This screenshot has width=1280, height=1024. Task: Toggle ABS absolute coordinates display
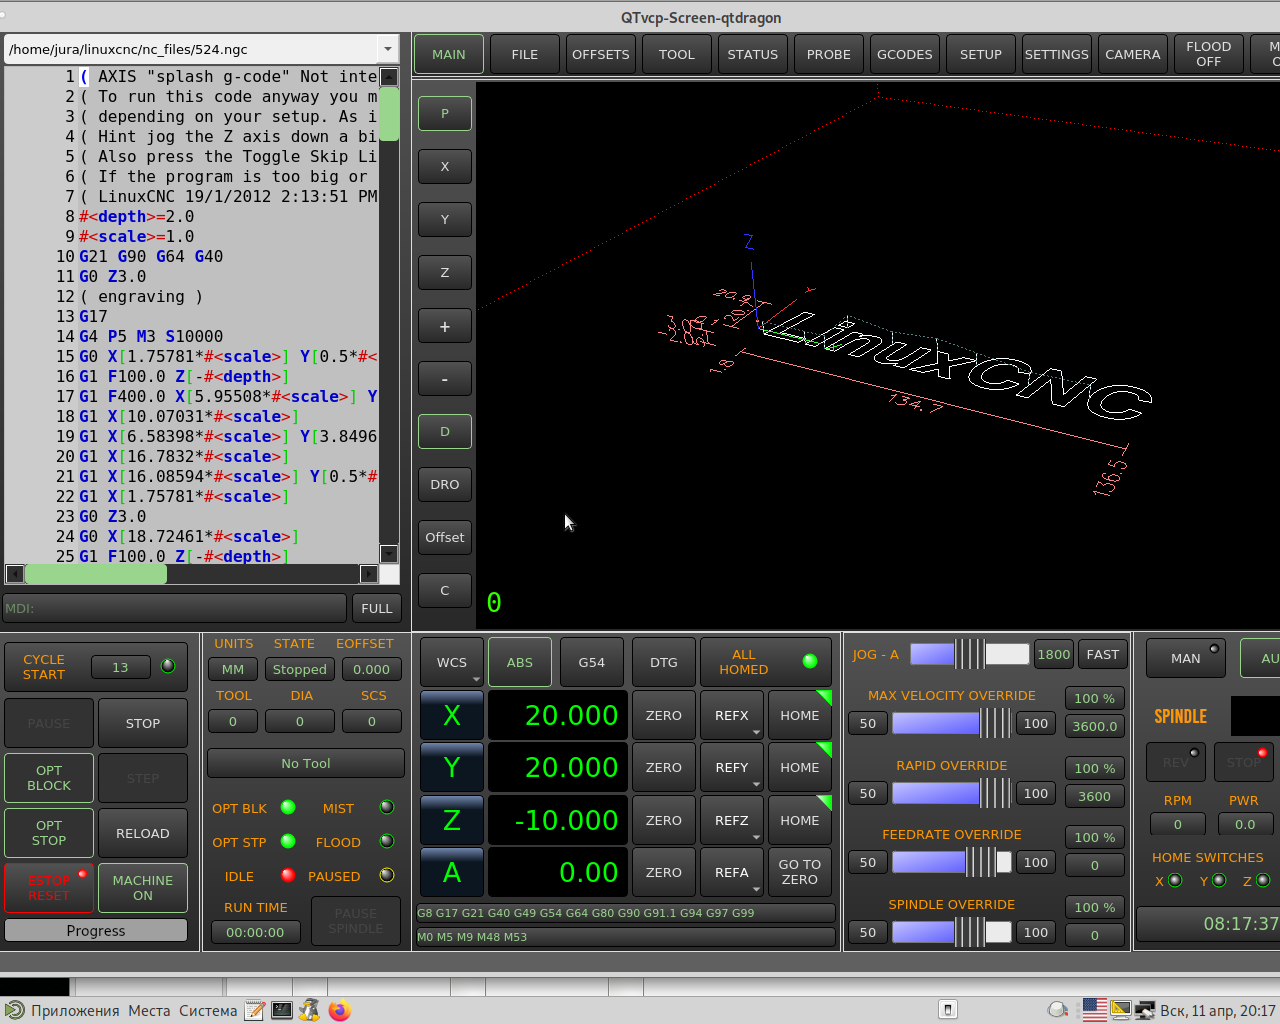(x=520, y=662)
